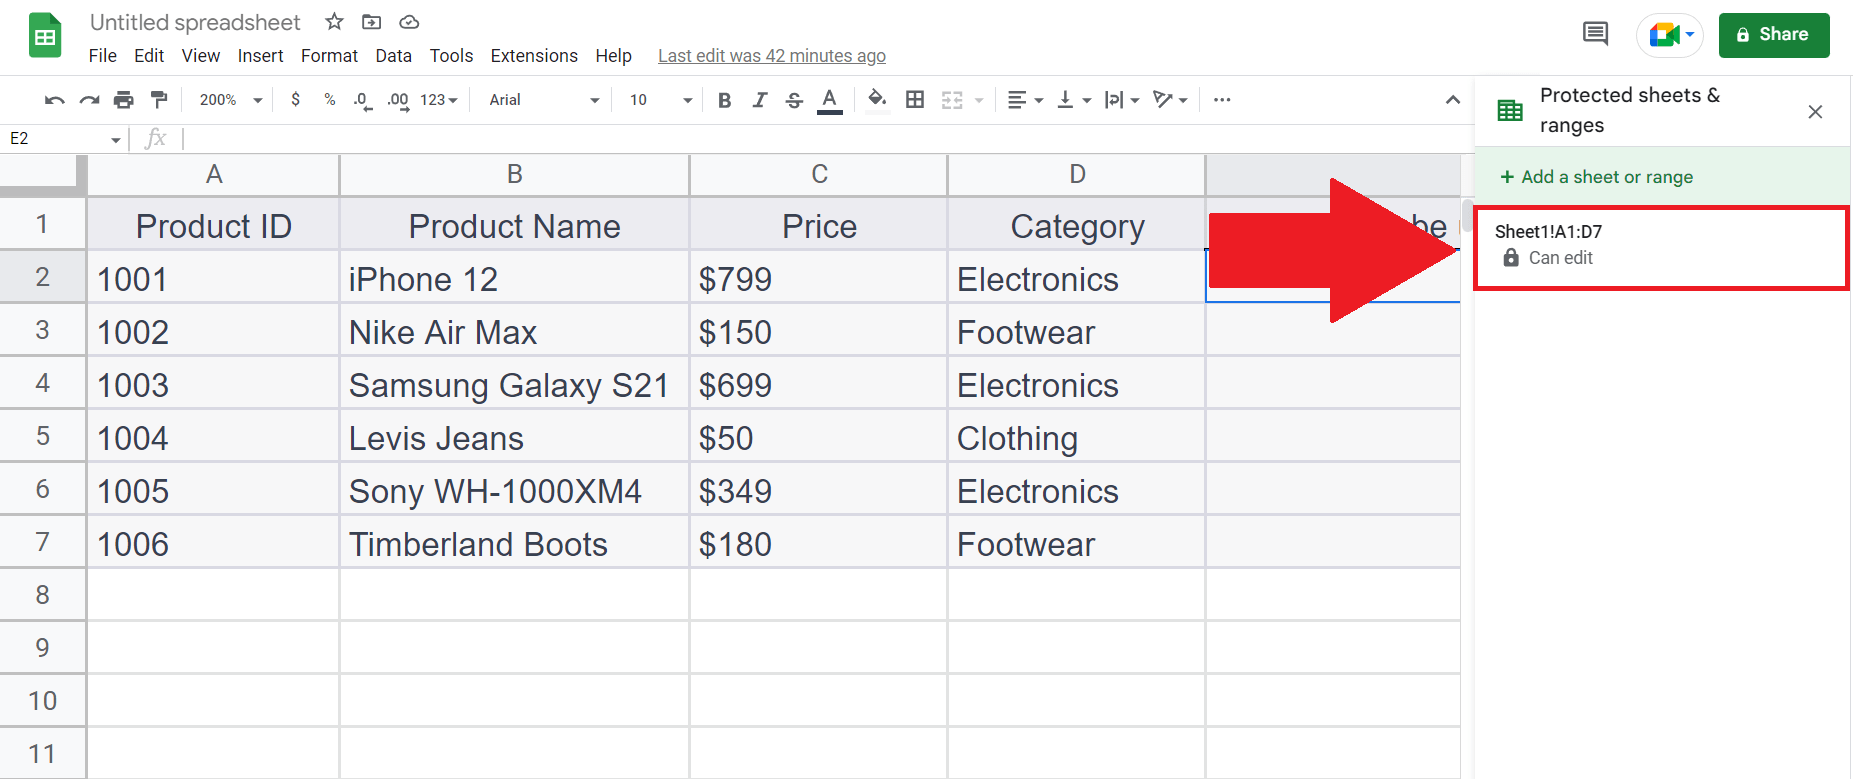
Task: Click the select-all corner box
Action: point(42,173)
